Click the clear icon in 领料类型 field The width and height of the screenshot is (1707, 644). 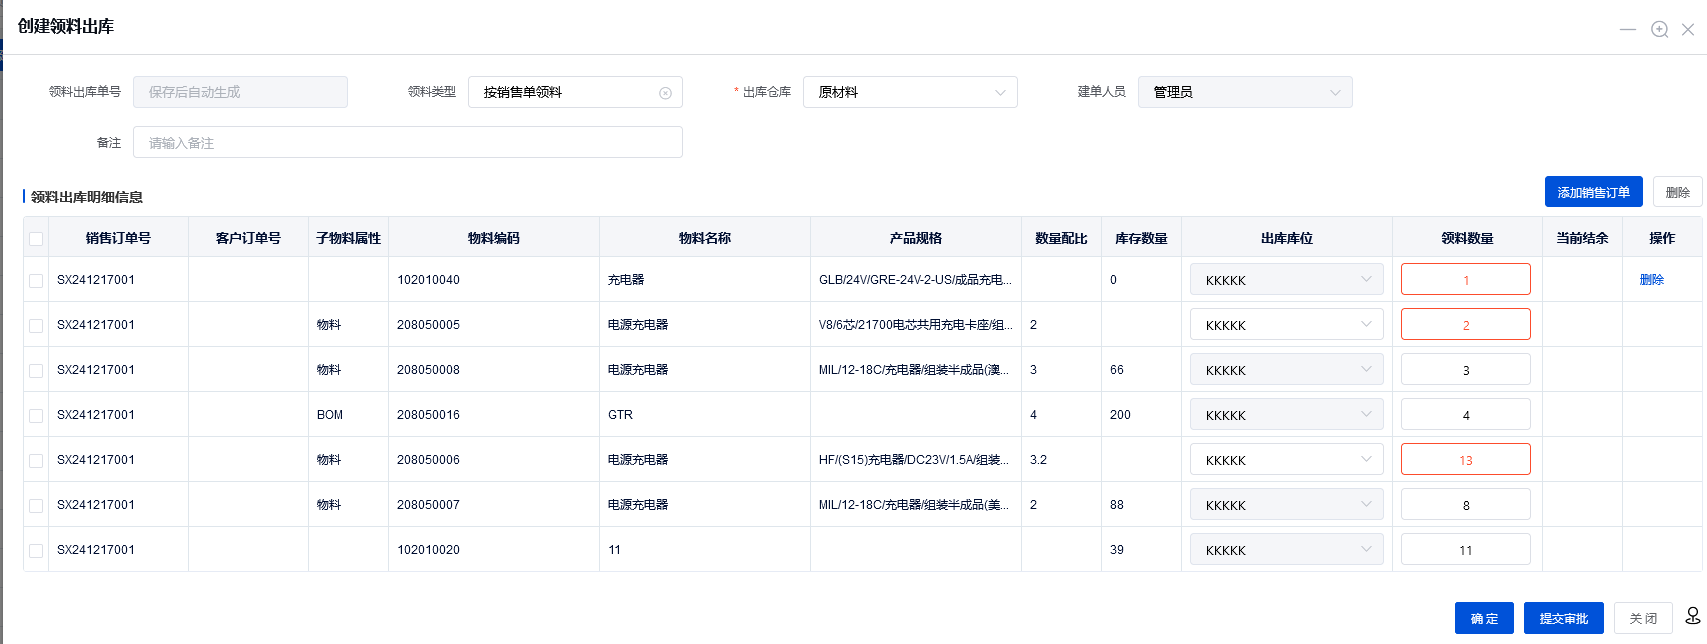point(665,93)
